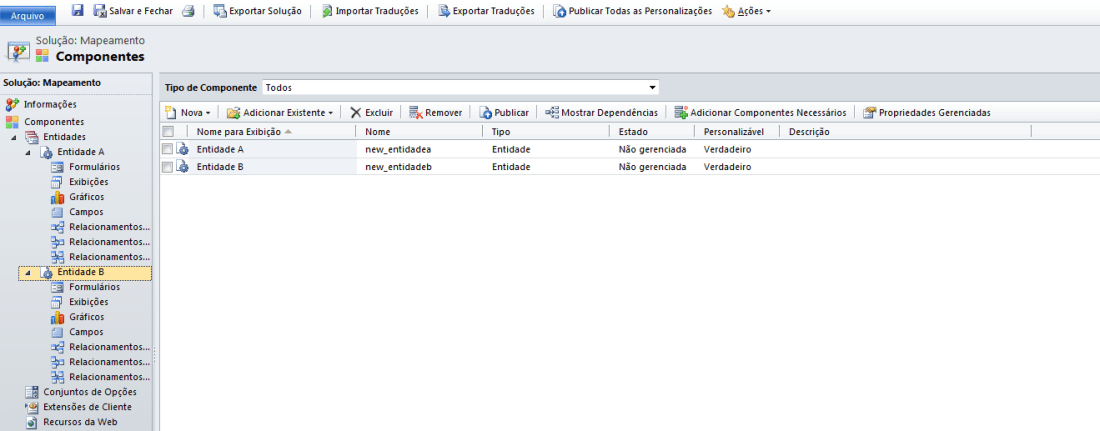Click Excluir delete button in grid toolbar
Image resolution: width=1100 pixels, height=431 pixels.
pos(371,113)
